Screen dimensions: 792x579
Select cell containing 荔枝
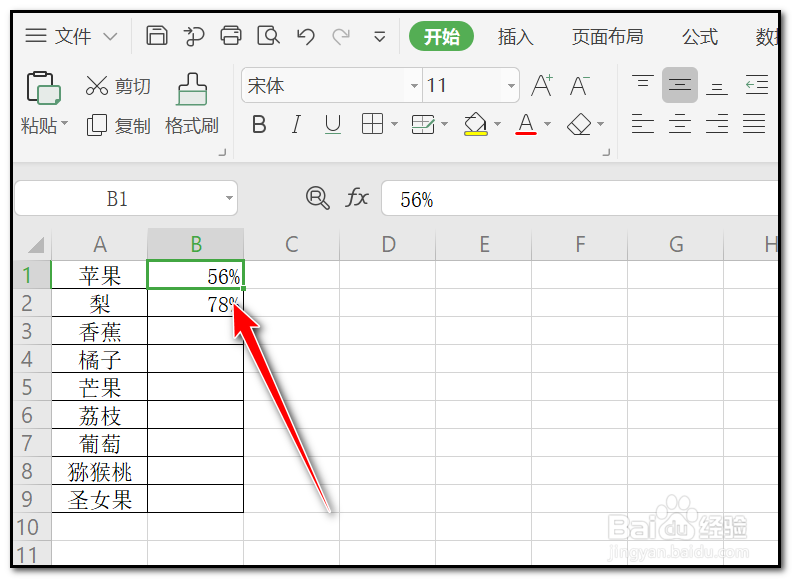pos(100,415)
